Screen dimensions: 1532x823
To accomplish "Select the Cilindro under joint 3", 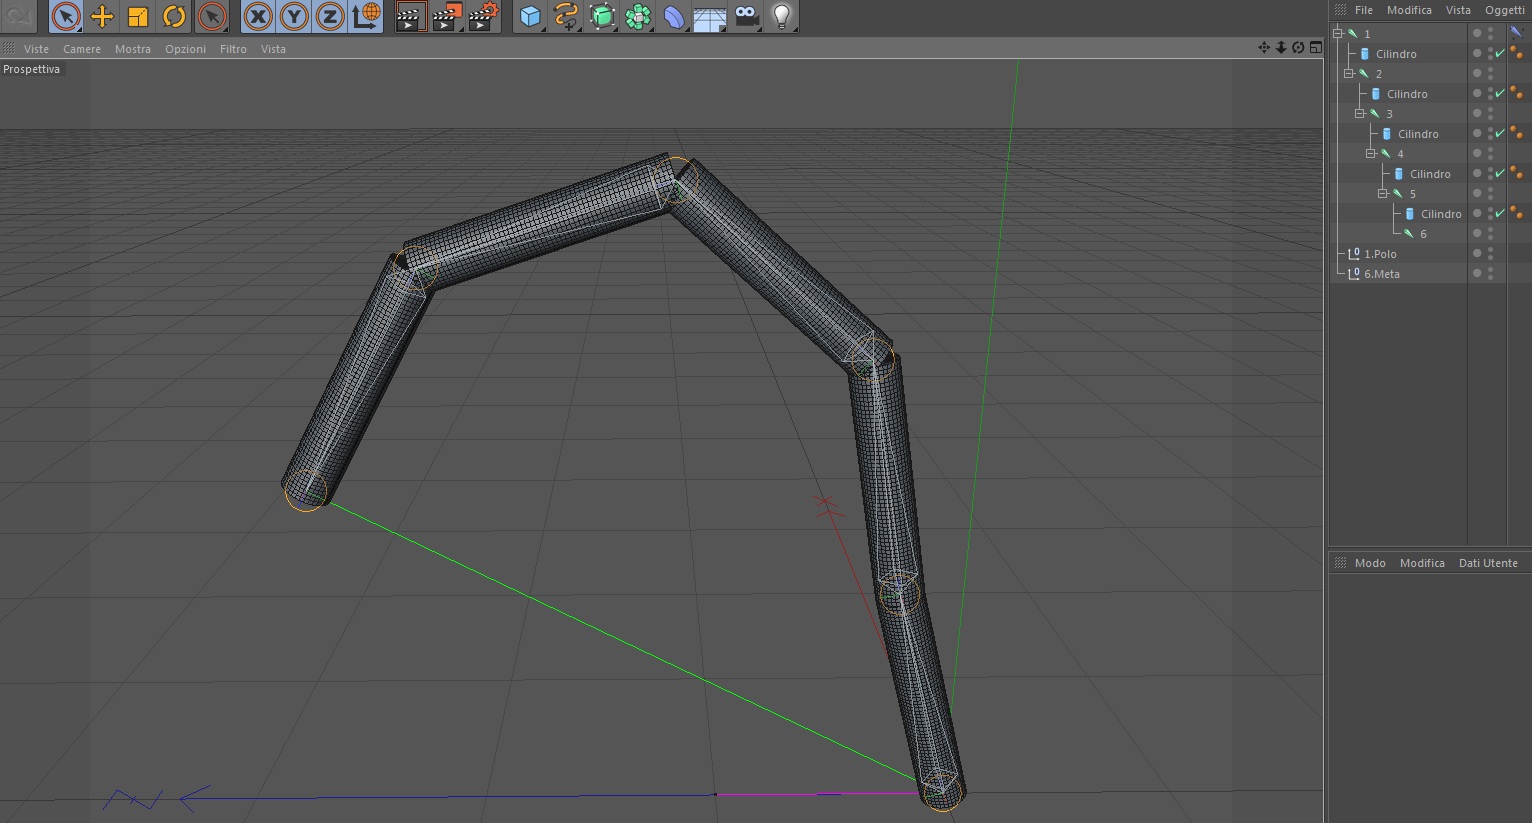I will pos(1418,134).
